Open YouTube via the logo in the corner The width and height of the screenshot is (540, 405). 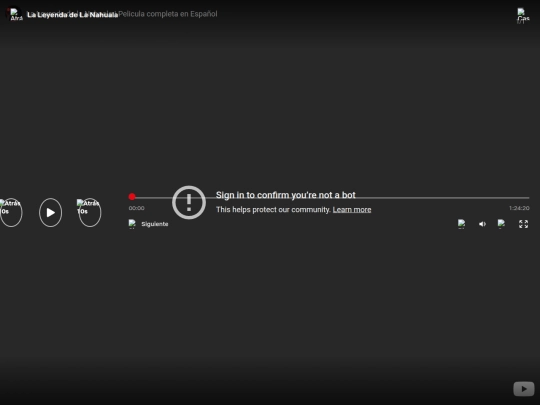point(524,389)
